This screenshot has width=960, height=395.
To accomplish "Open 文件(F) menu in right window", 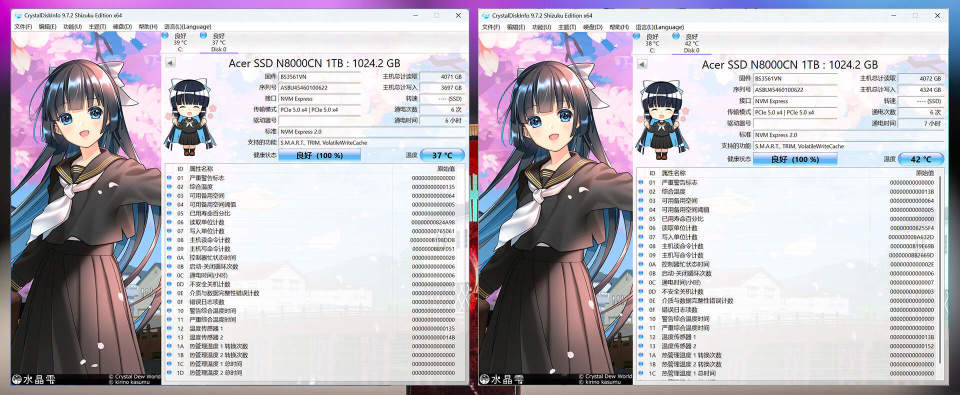I will click(x=491, y=28).
